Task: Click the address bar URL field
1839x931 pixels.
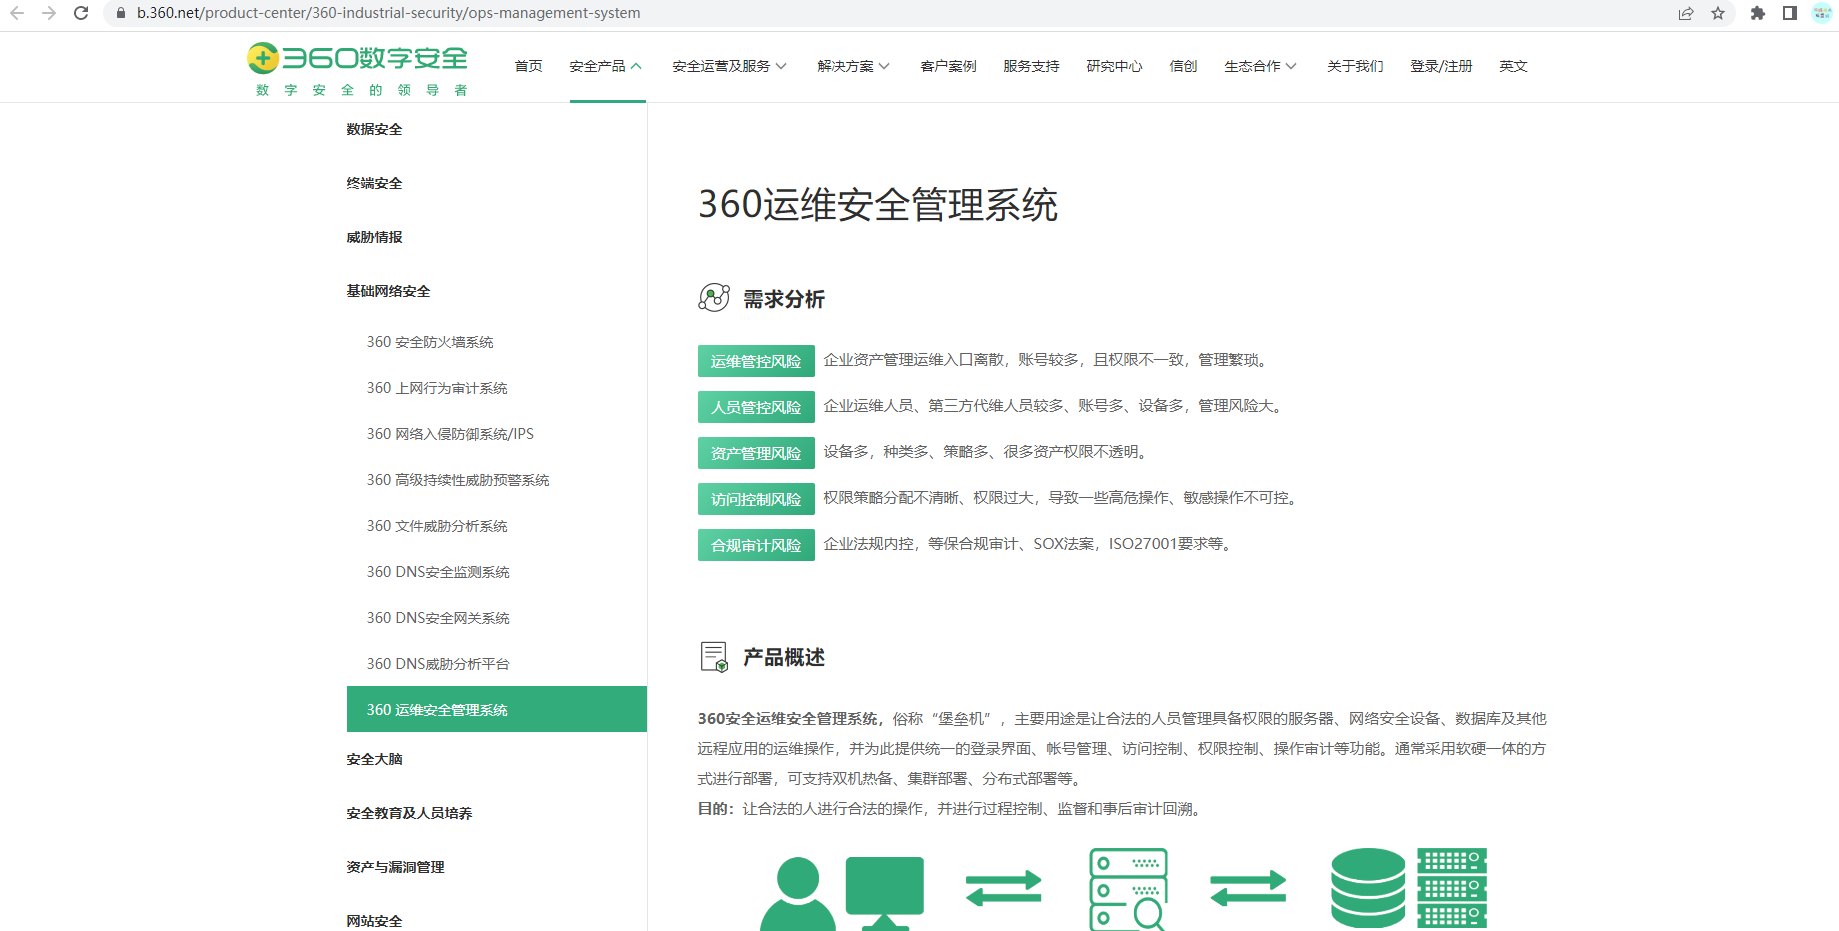Action: [x=890, y=13]
